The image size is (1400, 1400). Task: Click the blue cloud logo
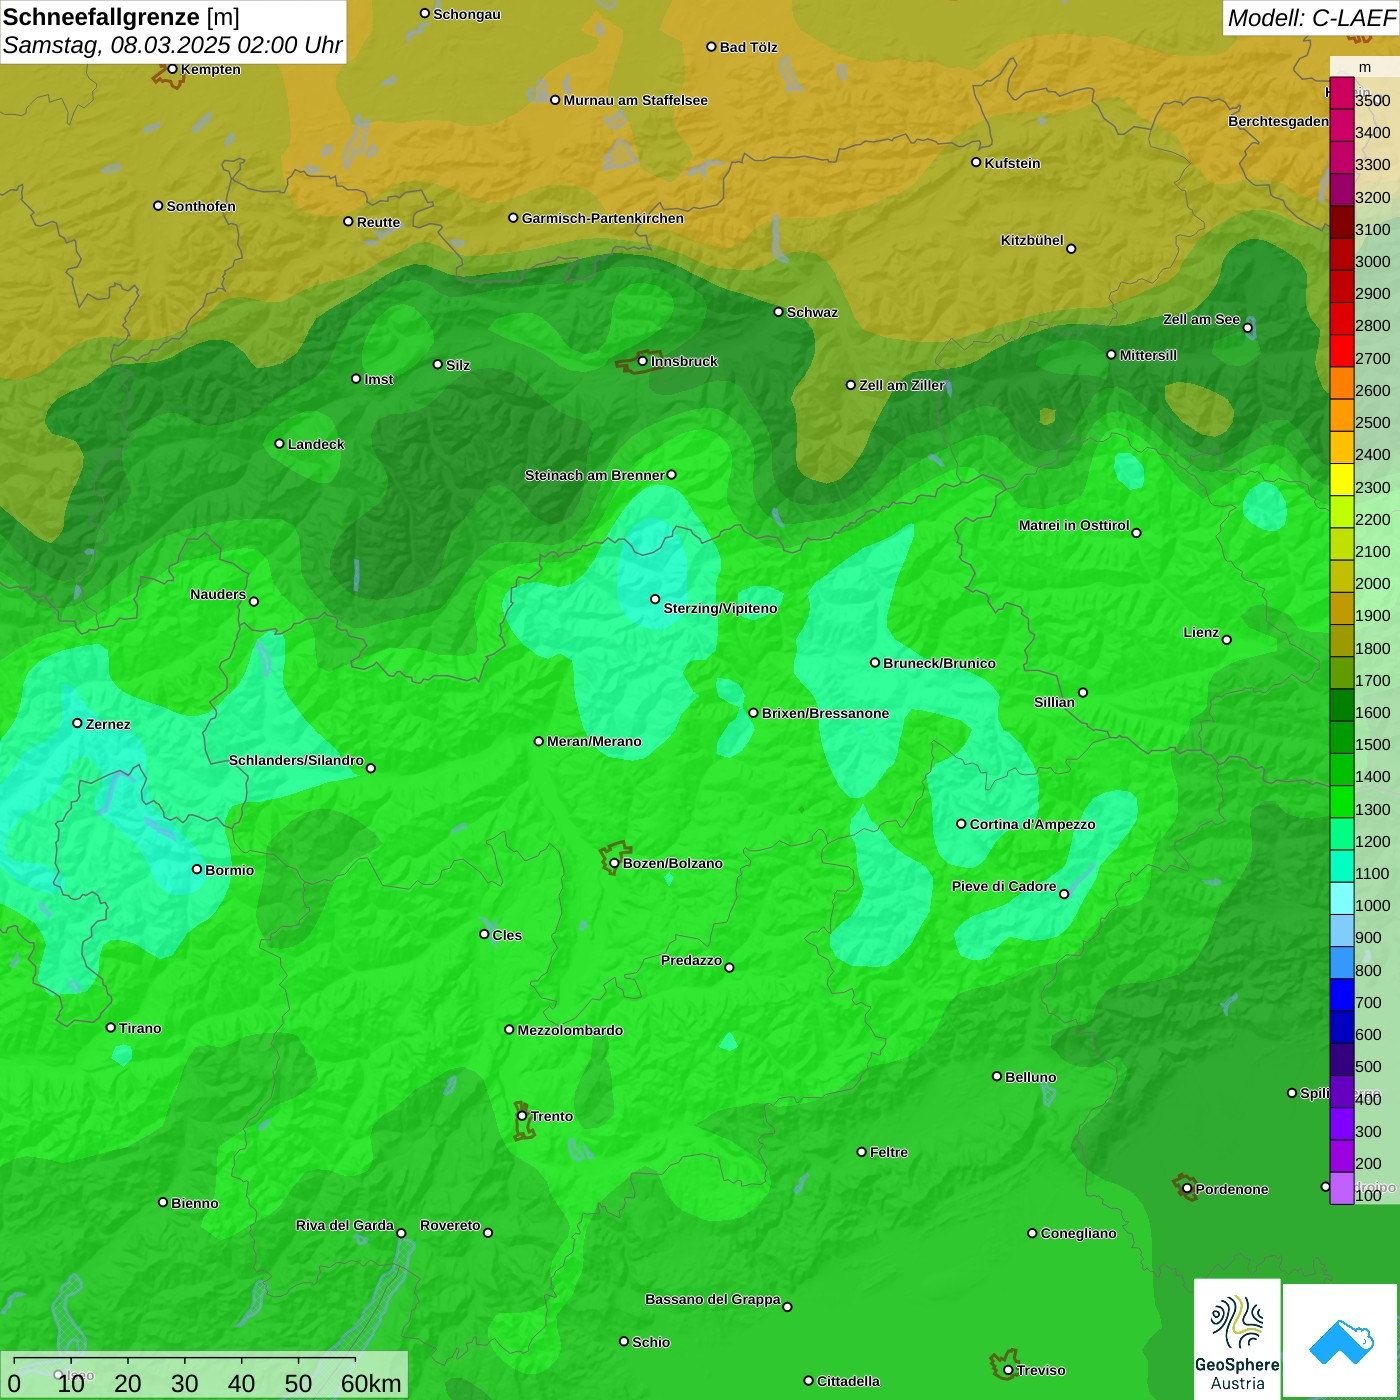[1341, 1340]
